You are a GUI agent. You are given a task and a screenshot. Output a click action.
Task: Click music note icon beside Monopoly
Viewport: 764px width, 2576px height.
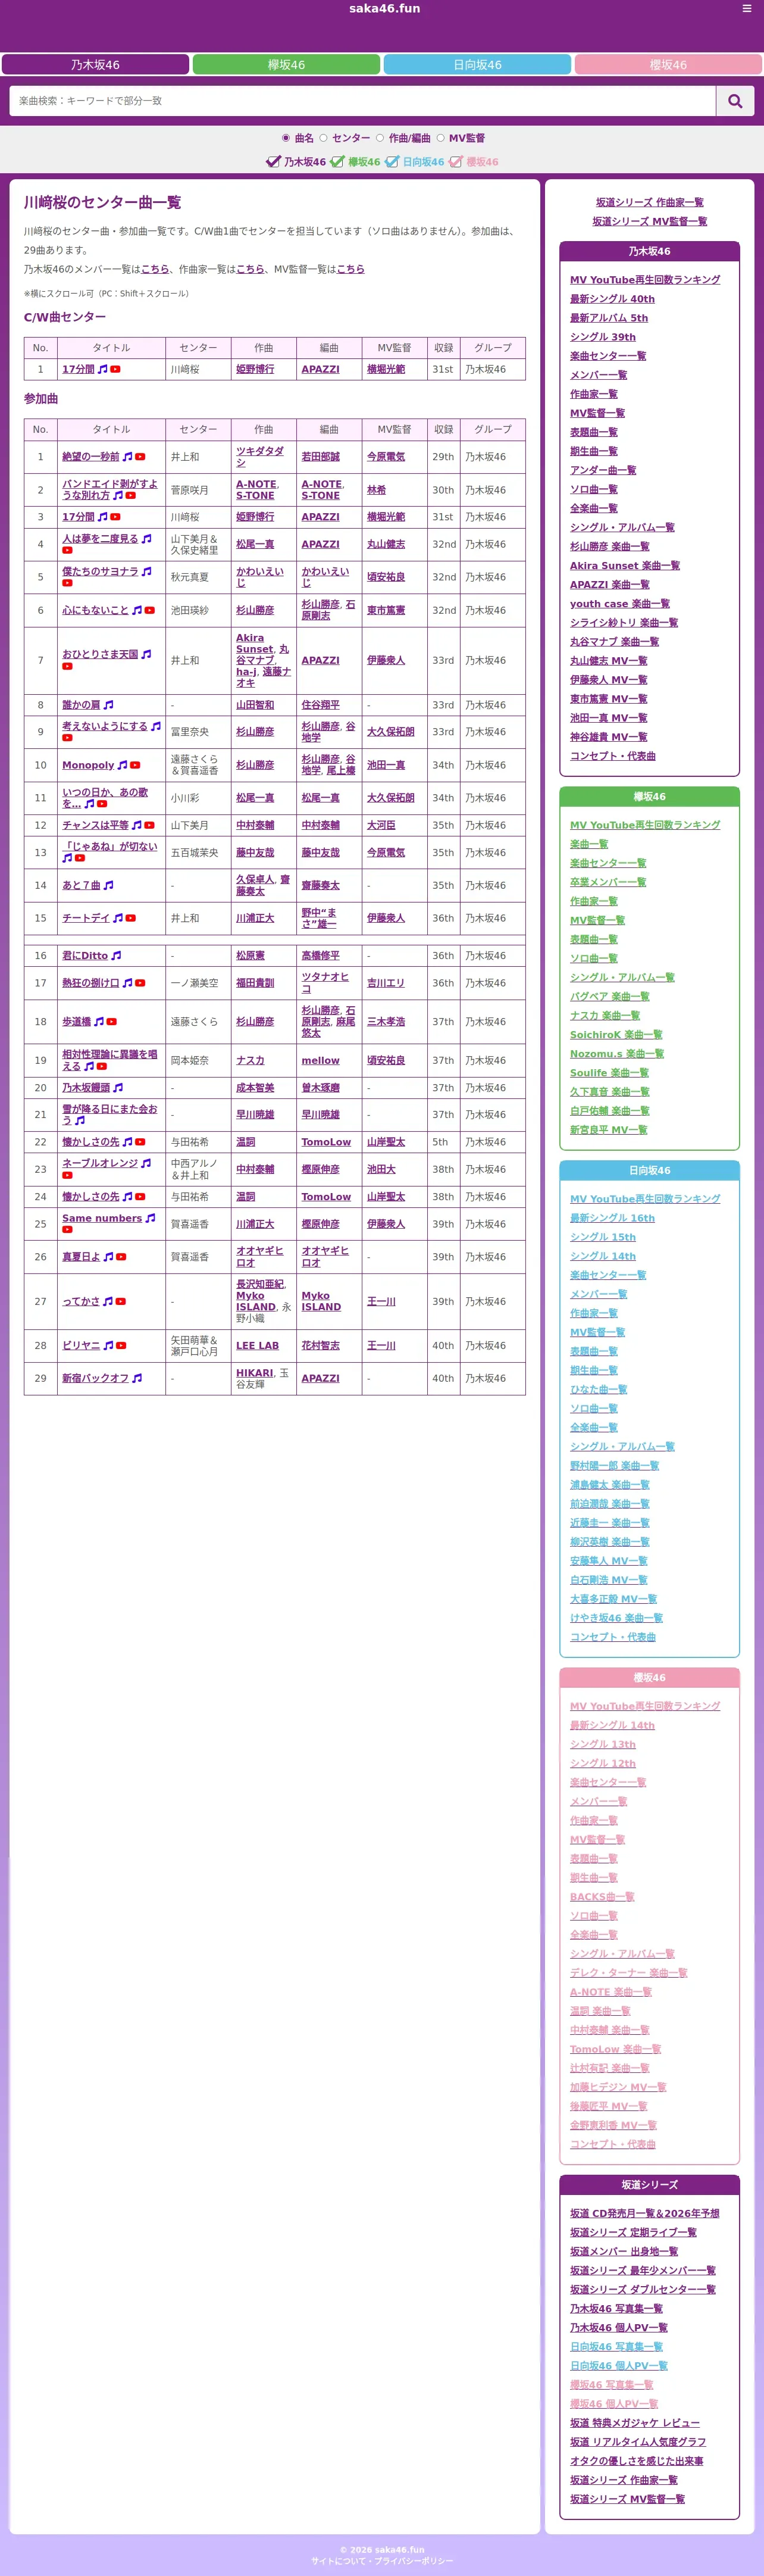(122, 765)
